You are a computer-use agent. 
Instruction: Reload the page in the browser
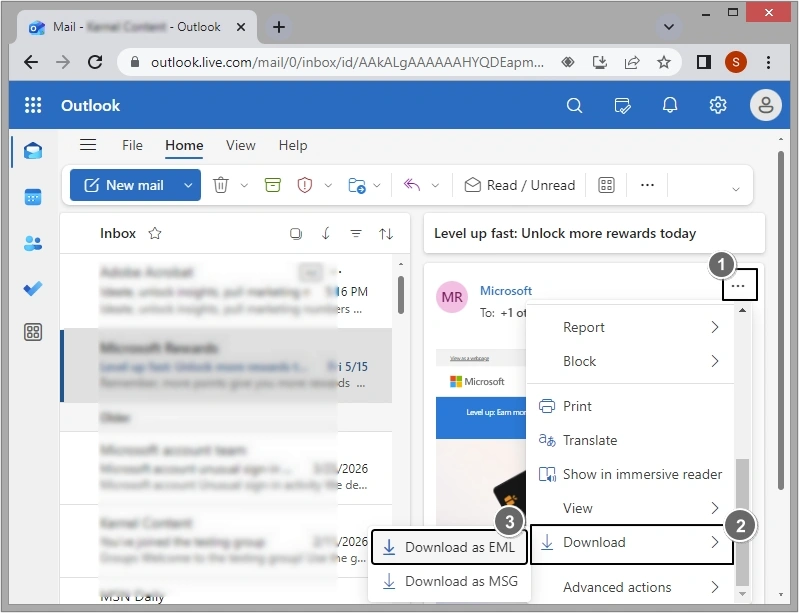click(95, 62)
